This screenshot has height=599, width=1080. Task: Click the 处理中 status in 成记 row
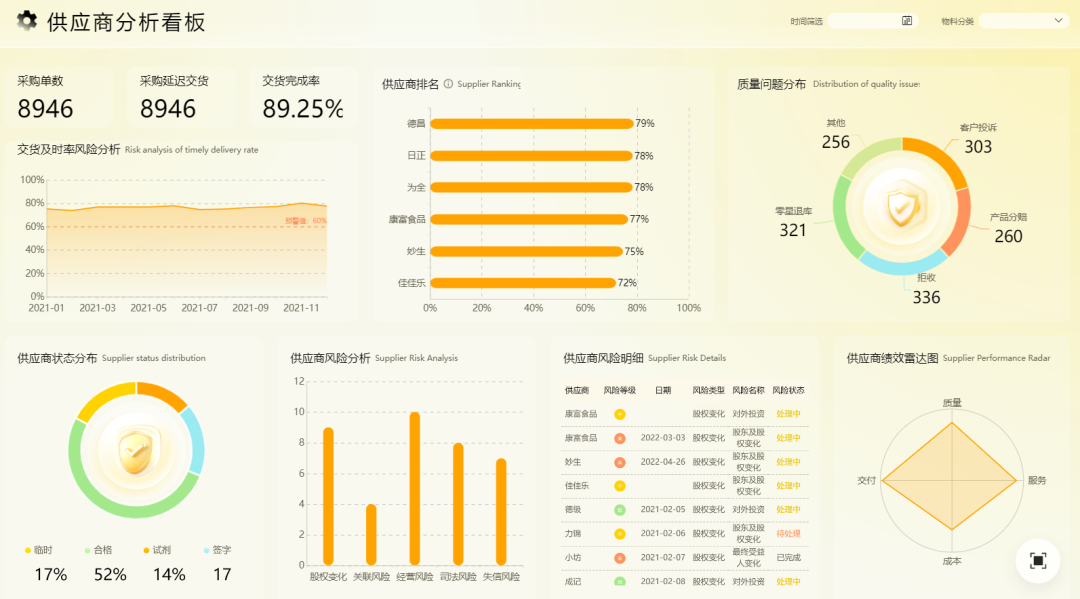pyautogui.click(x=788, y=582)
